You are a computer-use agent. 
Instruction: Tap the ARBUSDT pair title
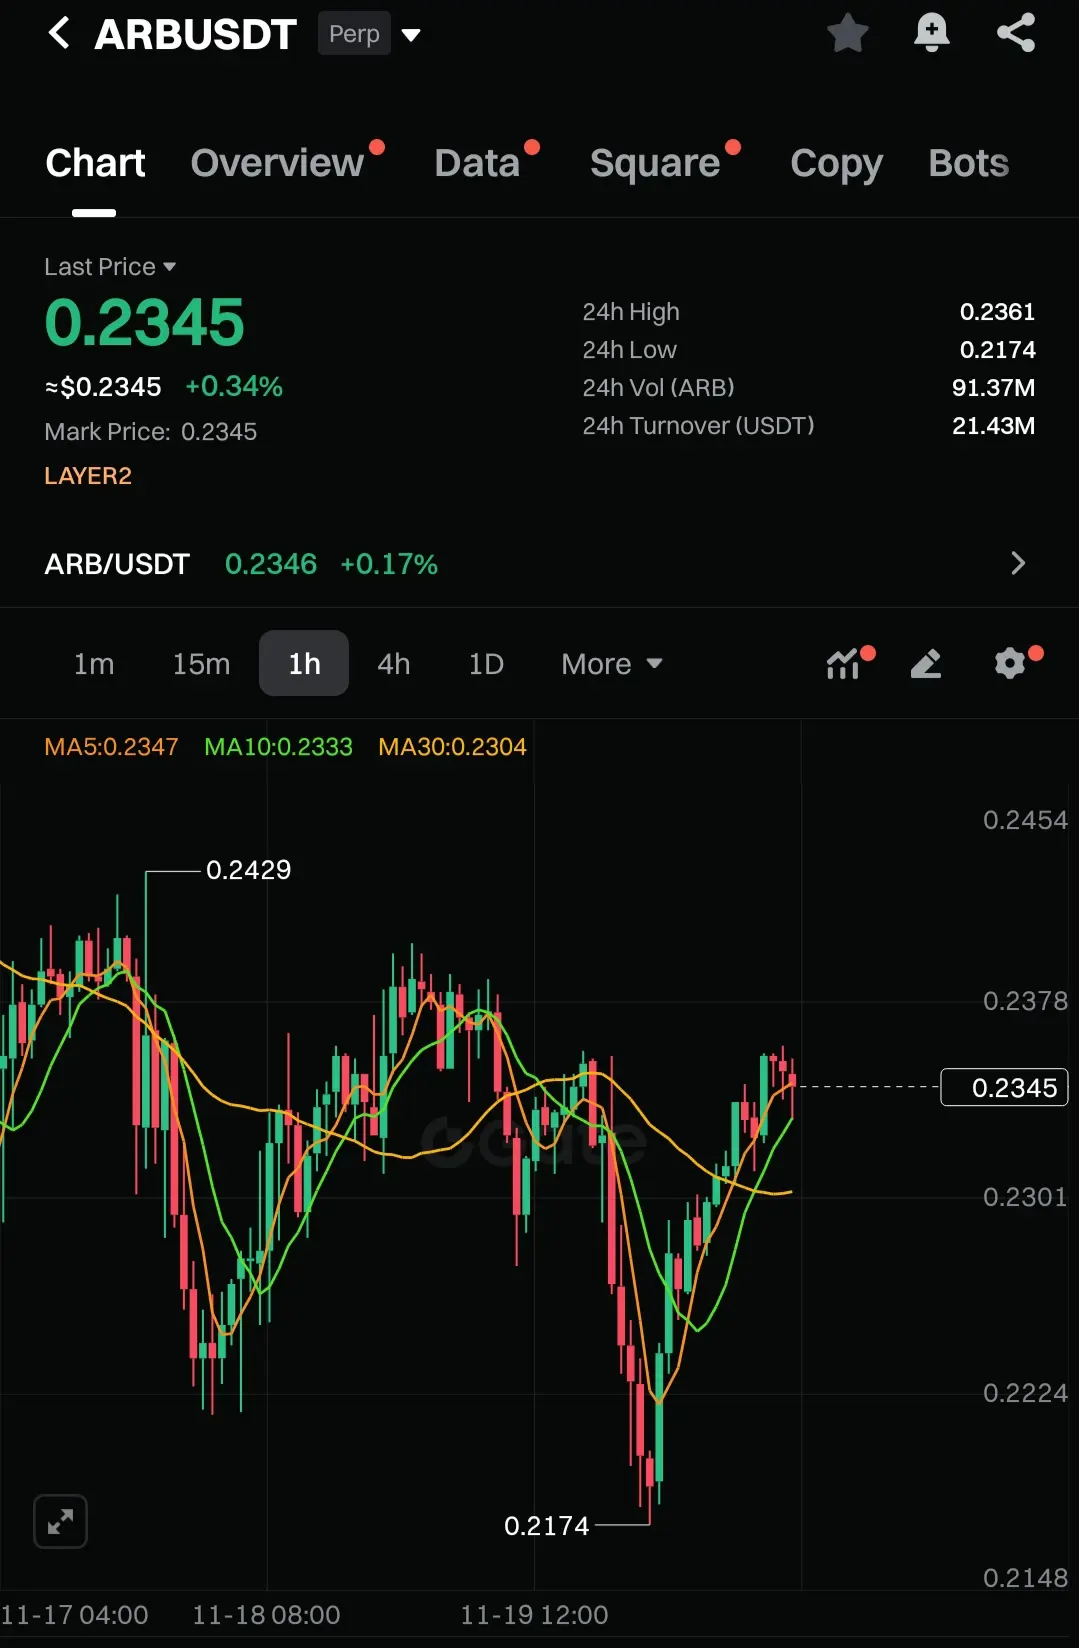point(195,34)
